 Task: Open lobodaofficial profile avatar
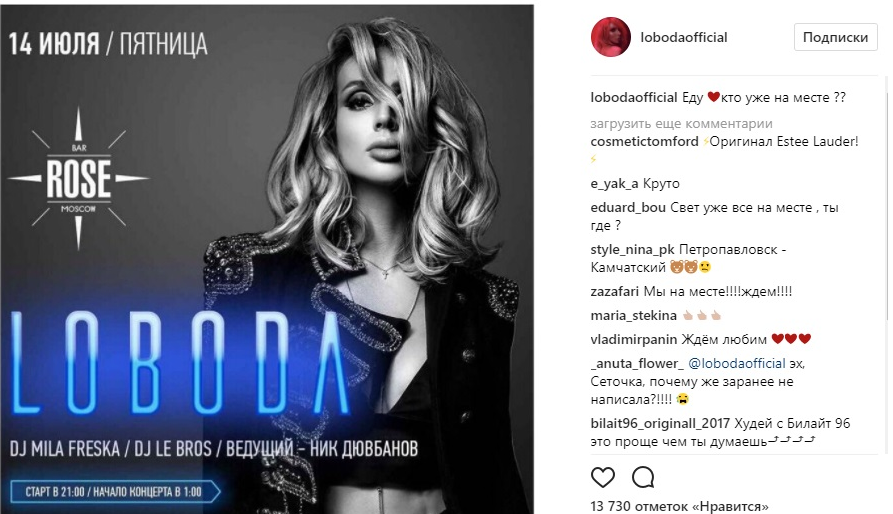point(611,38)
